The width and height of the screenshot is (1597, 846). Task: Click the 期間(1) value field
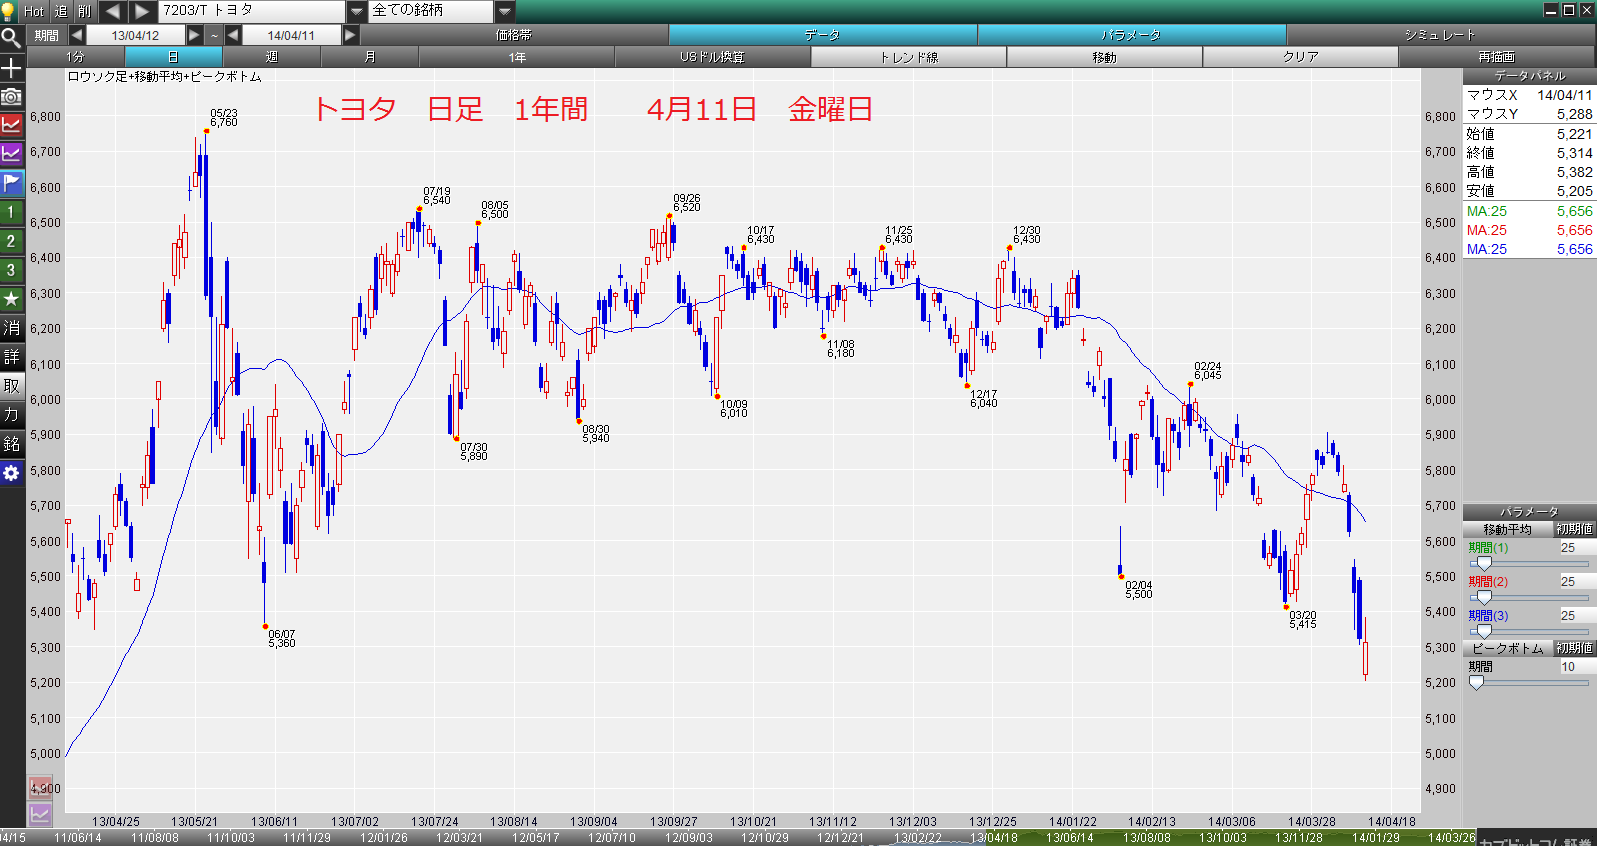pyautogui.click(x=1577, y=548)
